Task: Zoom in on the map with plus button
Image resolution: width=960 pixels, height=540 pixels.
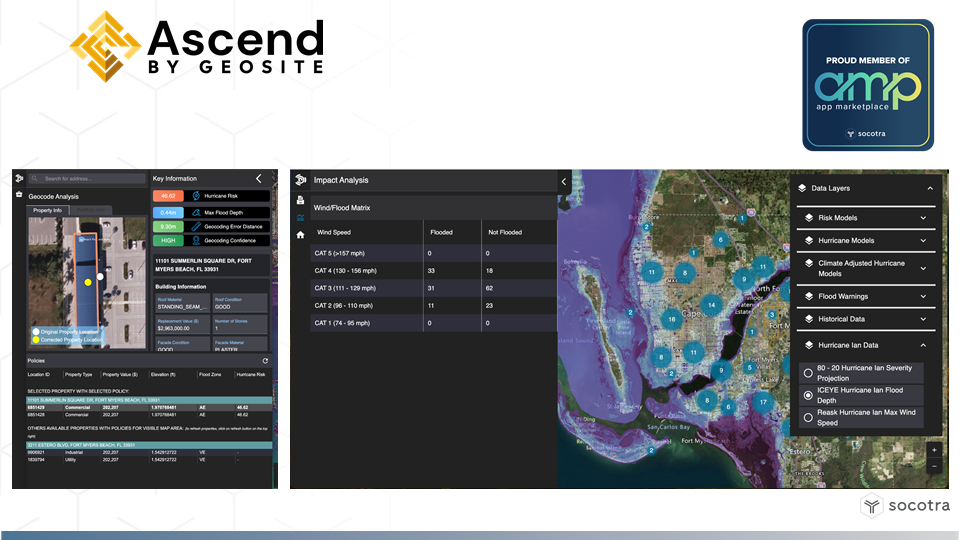Action: coord(934,450)
